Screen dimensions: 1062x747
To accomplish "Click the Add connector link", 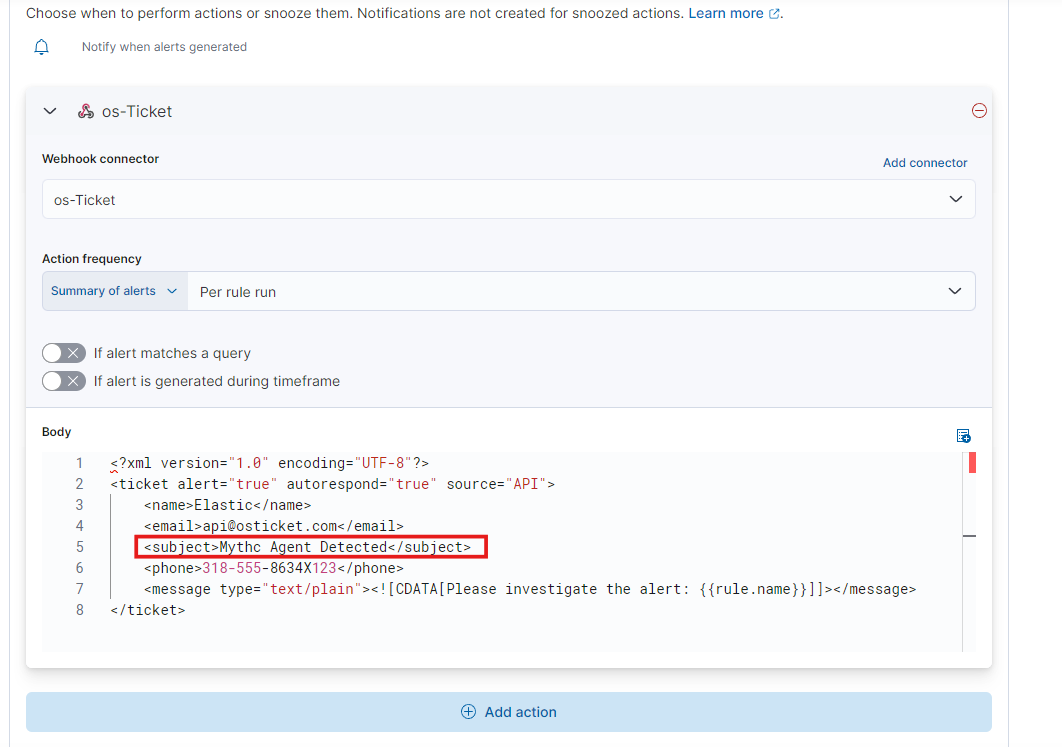I will (x=925, y=163).
